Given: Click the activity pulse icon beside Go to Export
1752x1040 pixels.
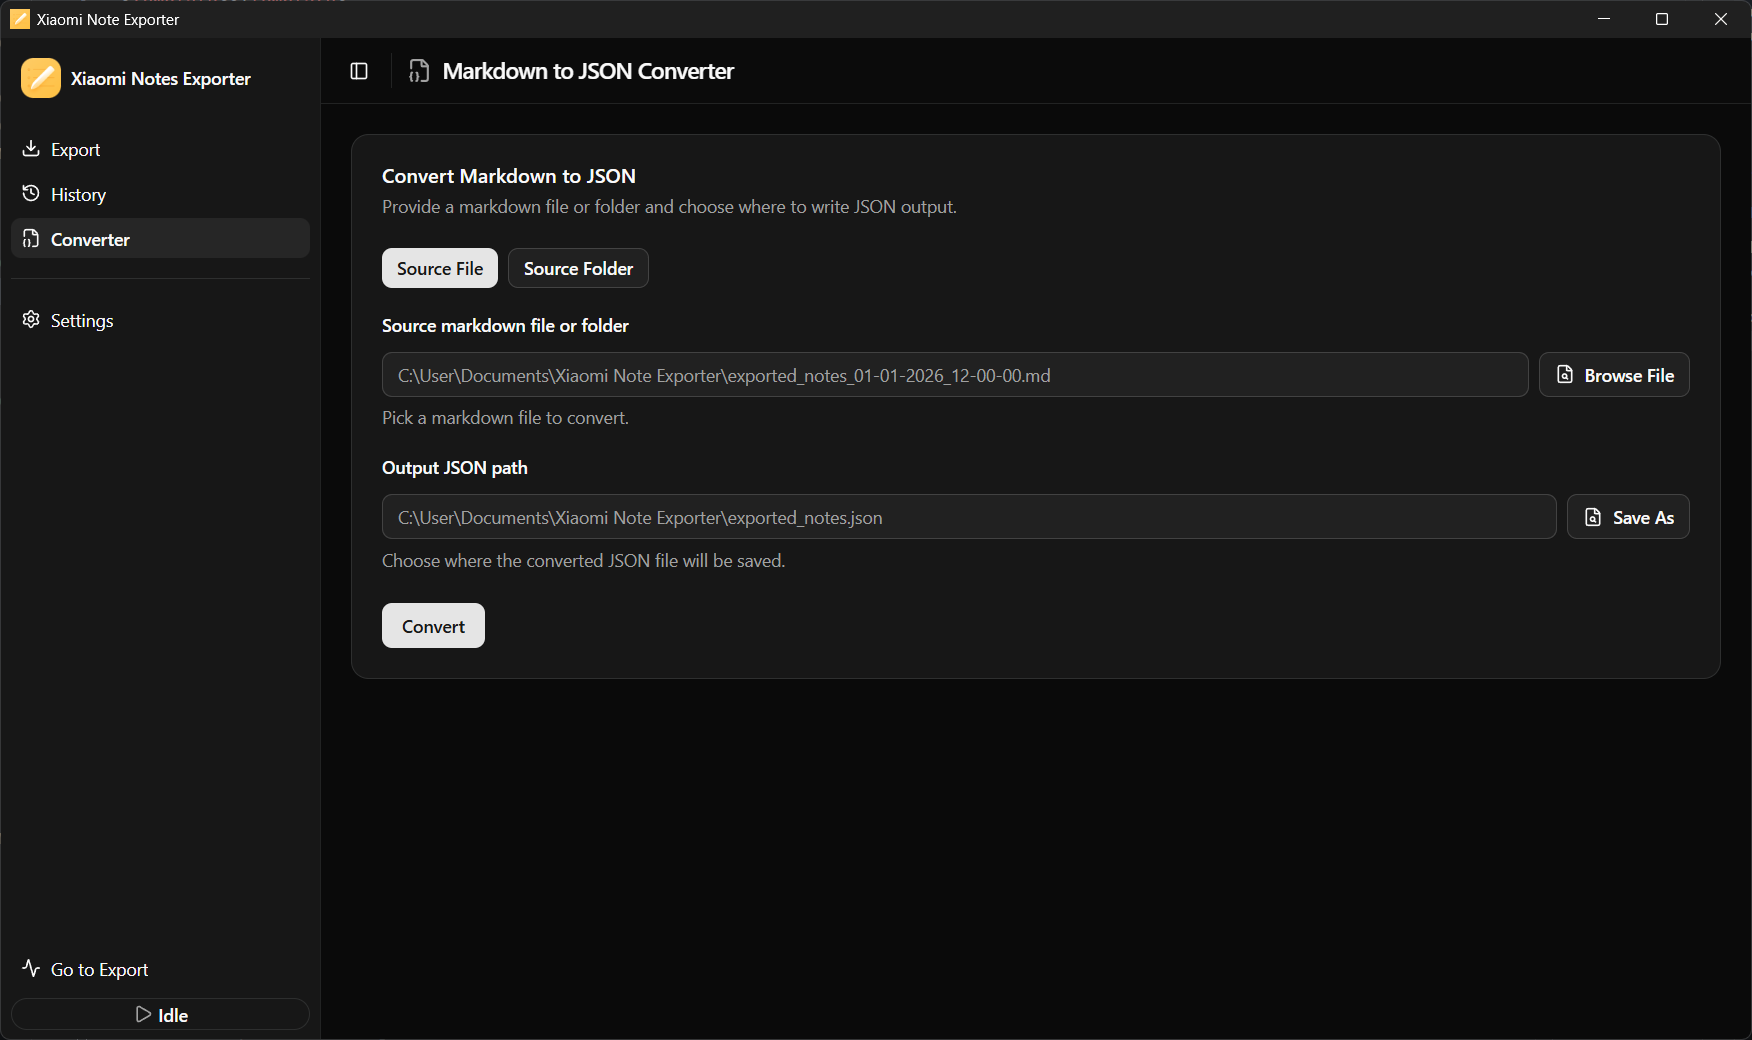Looking at the screenshot, I should (31, 968).
